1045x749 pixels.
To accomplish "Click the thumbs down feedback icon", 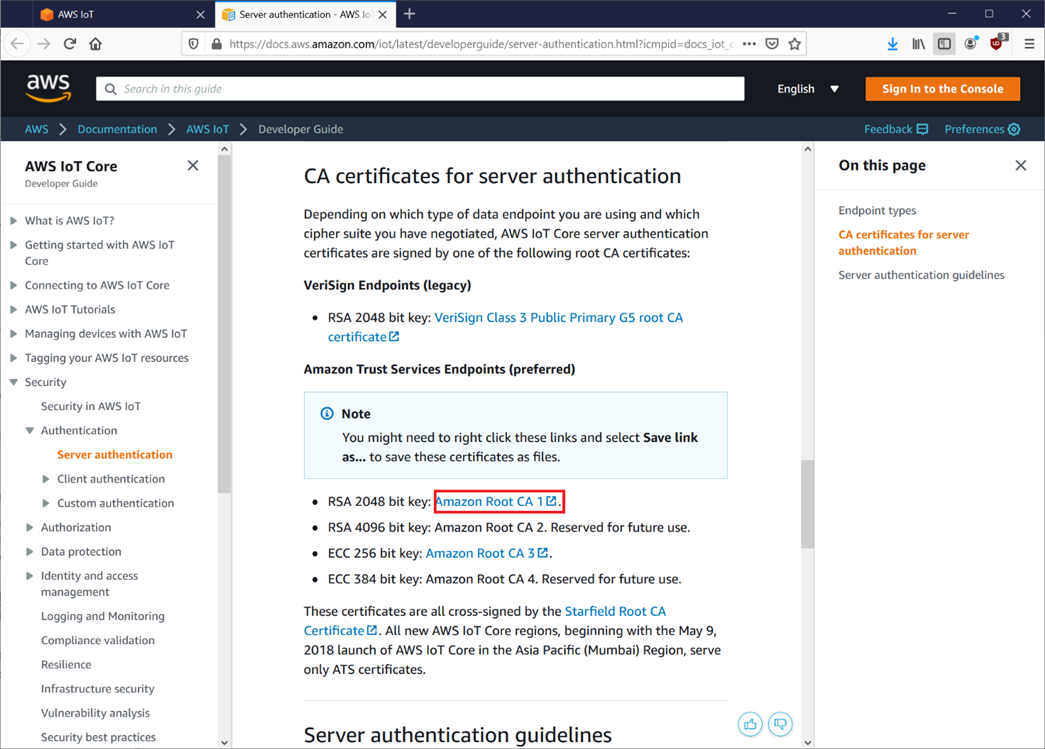I will (780, 724).
